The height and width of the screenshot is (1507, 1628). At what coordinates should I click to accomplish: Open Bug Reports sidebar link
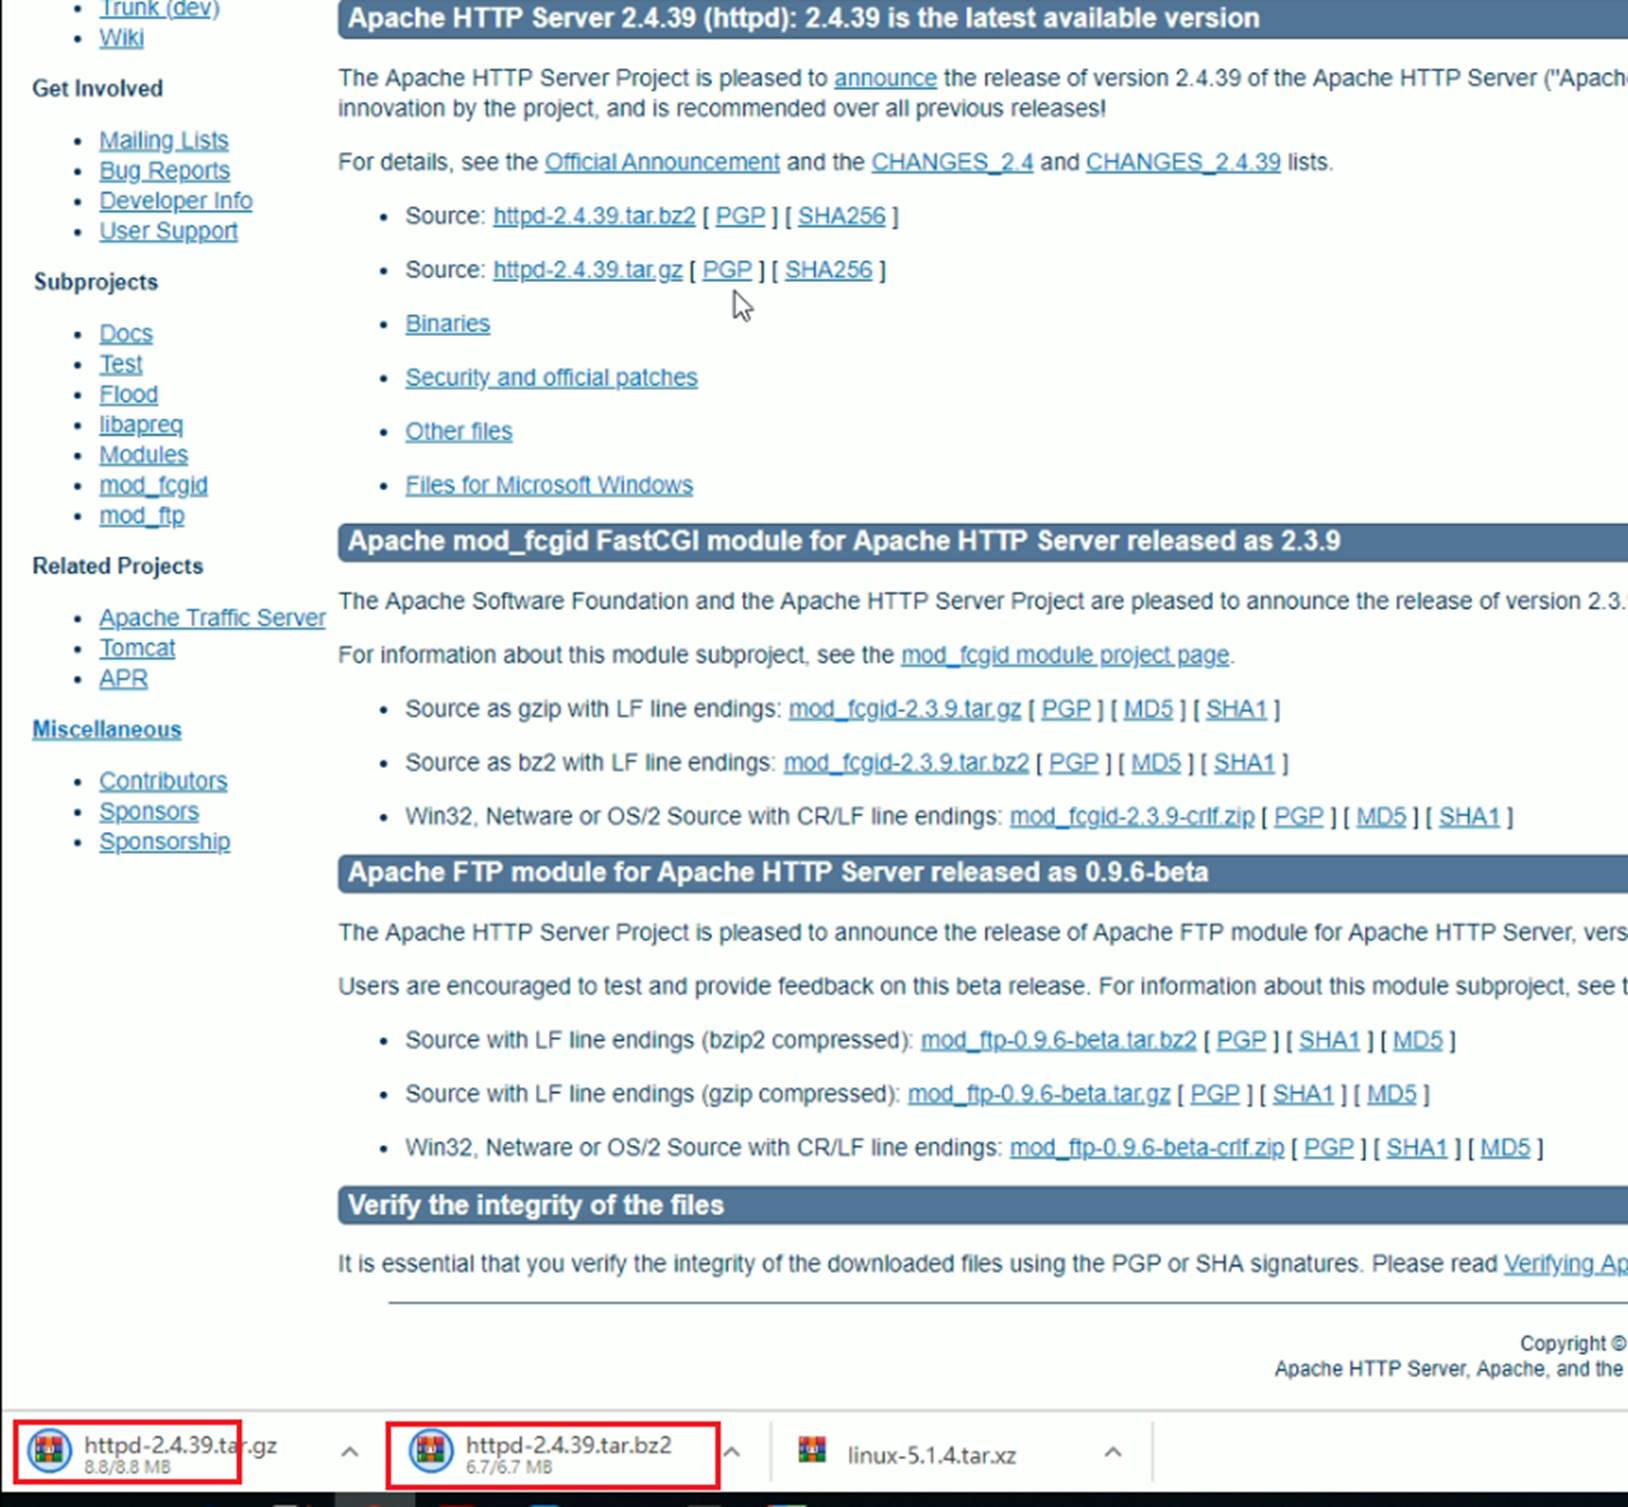(x=164, y=171)
